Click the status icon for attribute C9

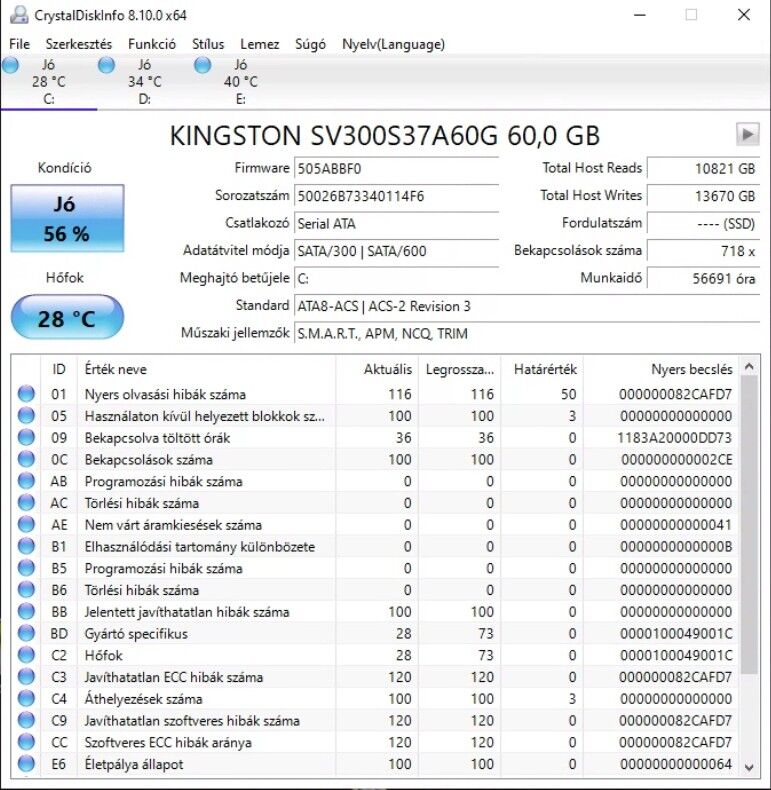[x=26, y=720]
